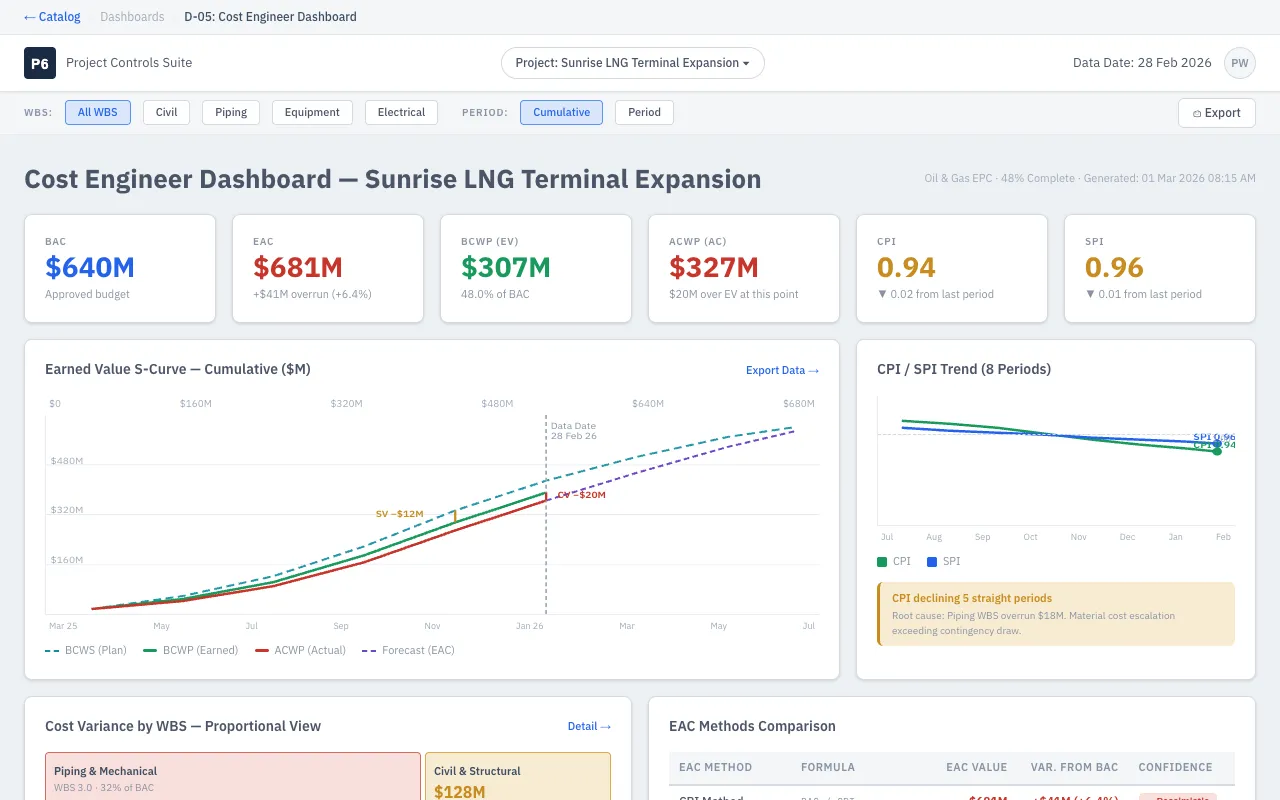
Task: Select the "D-05: Cost Engineer Dashboard" tab
Action: [269, 16]
